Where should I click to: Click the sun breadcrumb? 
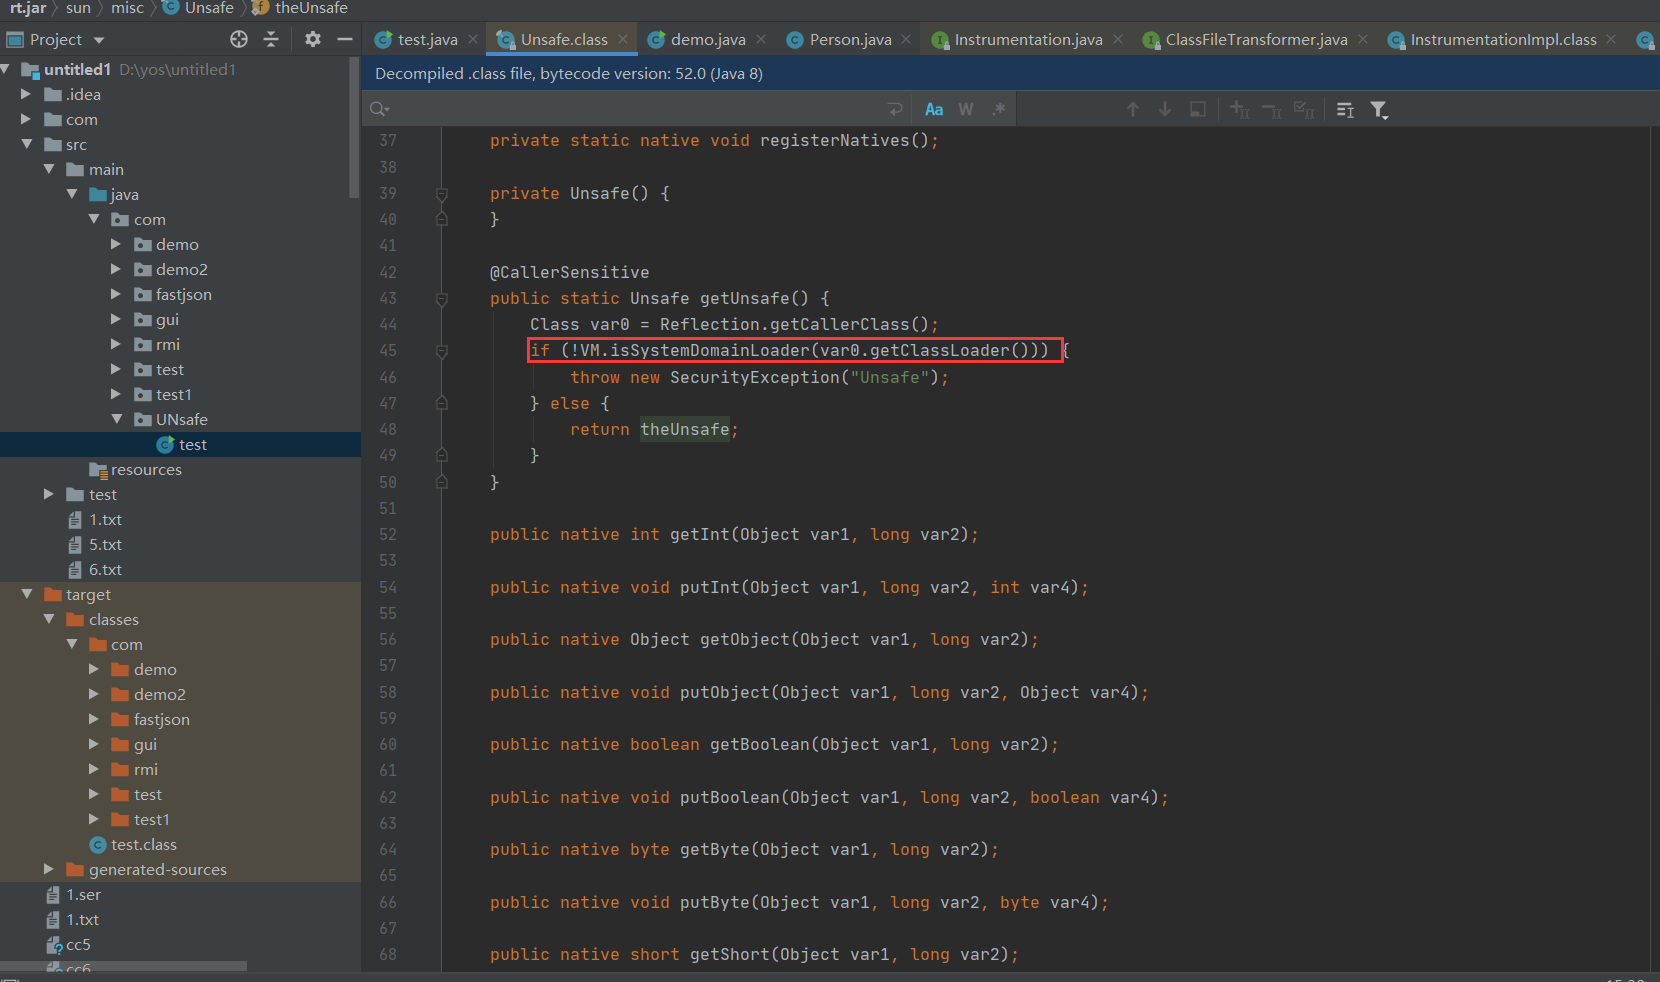(78, 8)
